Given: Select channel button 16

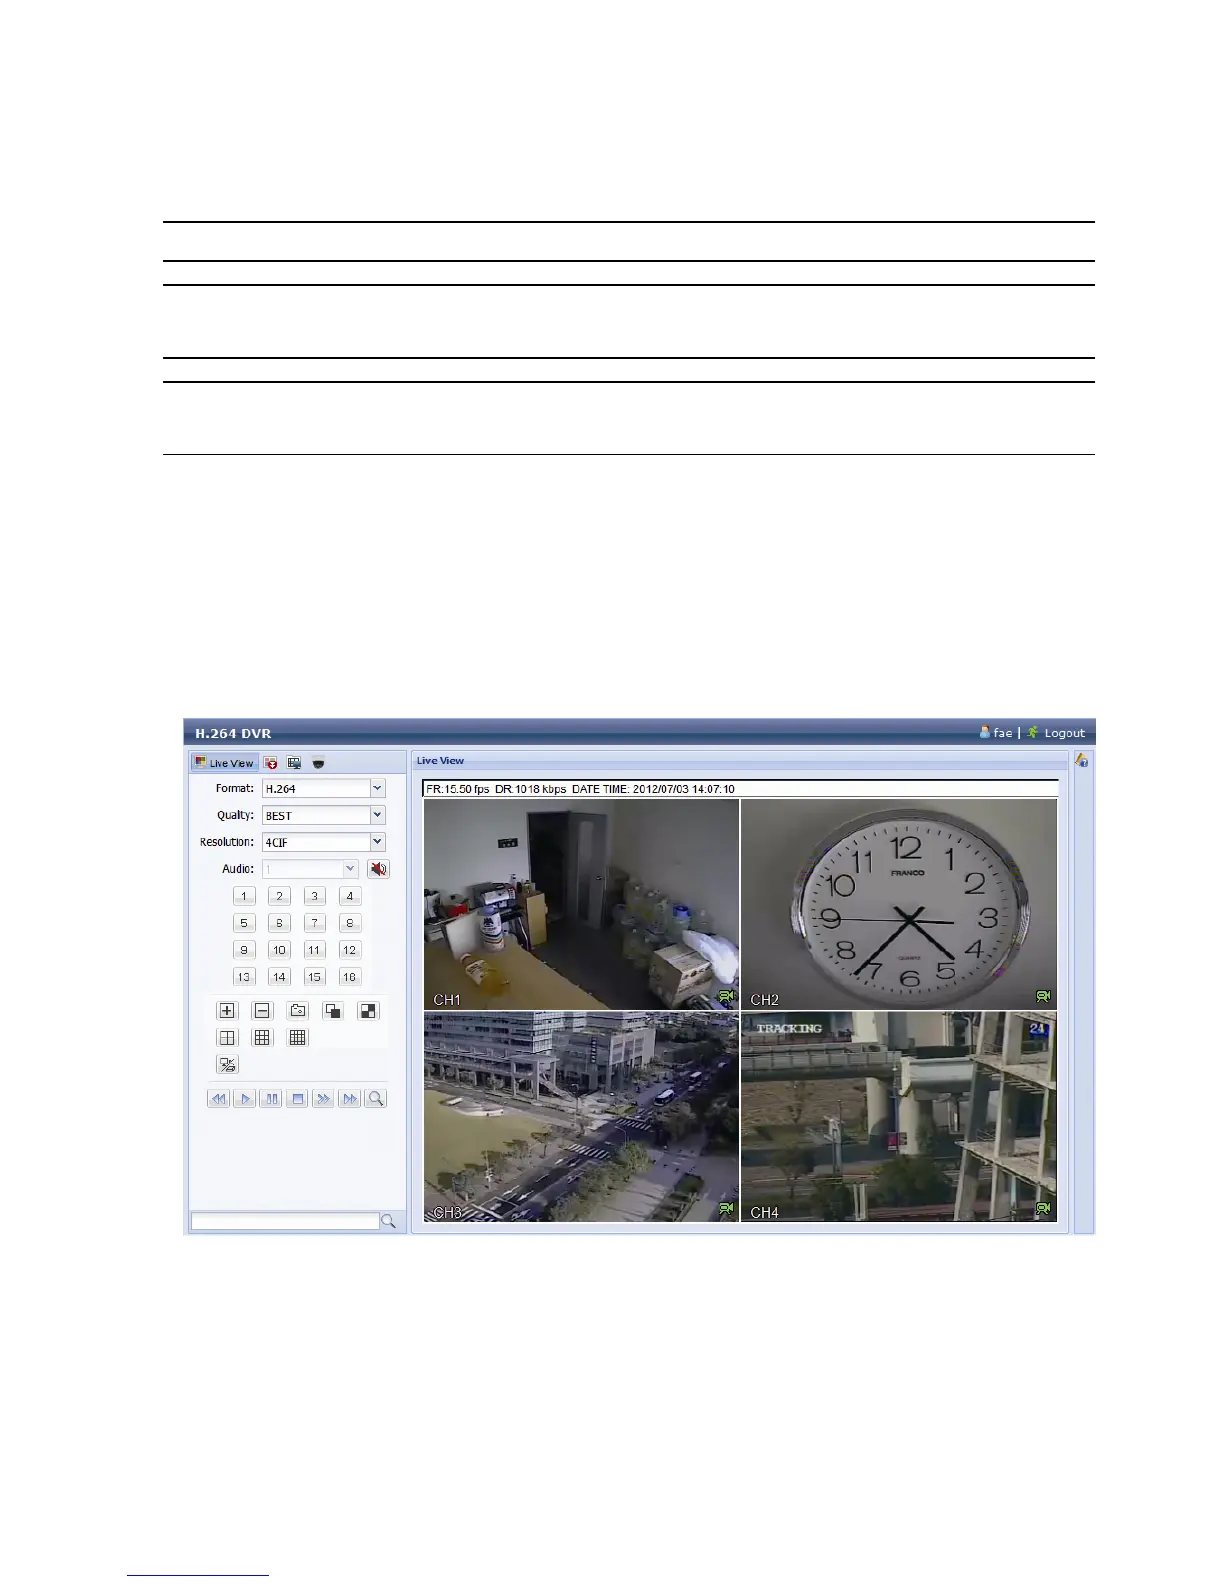Looking at the screenshot, I should [349, 977].
